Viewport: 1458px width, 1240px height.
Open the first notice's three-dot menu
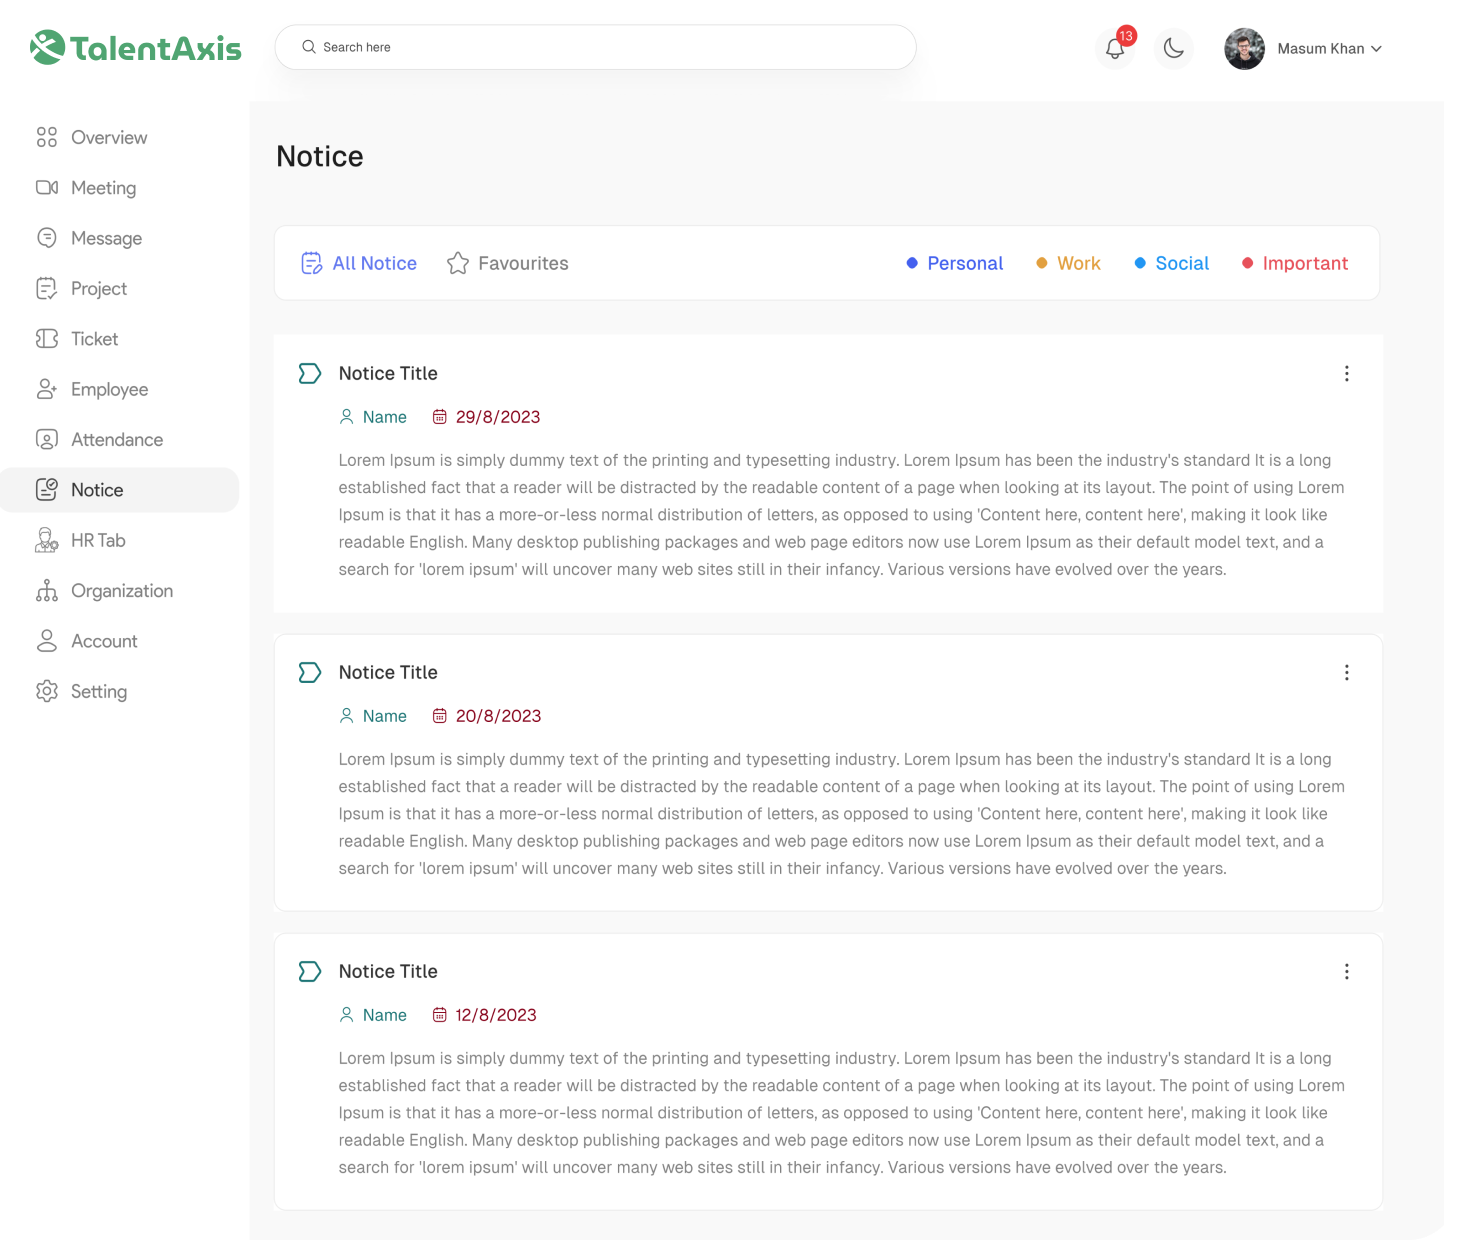point(1347,374)
